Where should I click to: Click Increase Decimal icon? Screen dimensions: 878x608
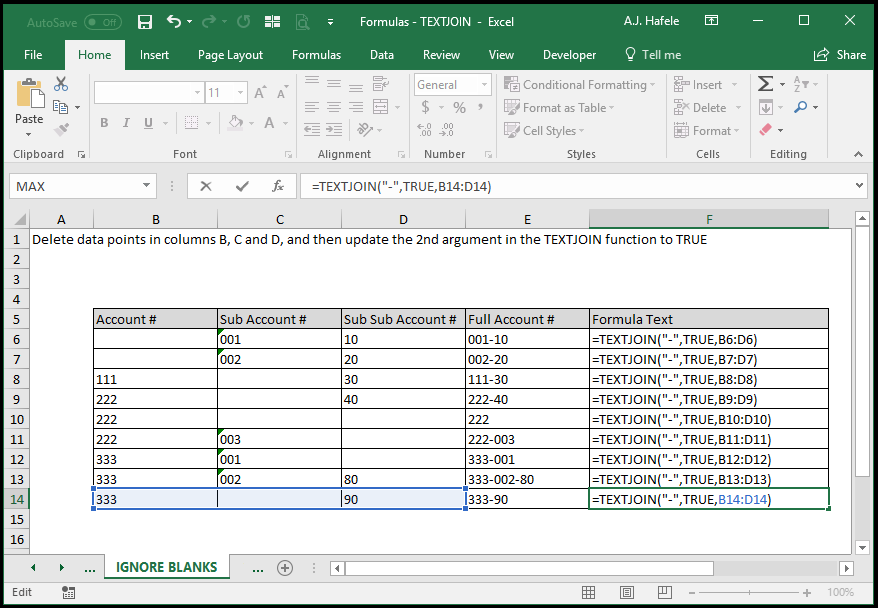click(424, 130)
